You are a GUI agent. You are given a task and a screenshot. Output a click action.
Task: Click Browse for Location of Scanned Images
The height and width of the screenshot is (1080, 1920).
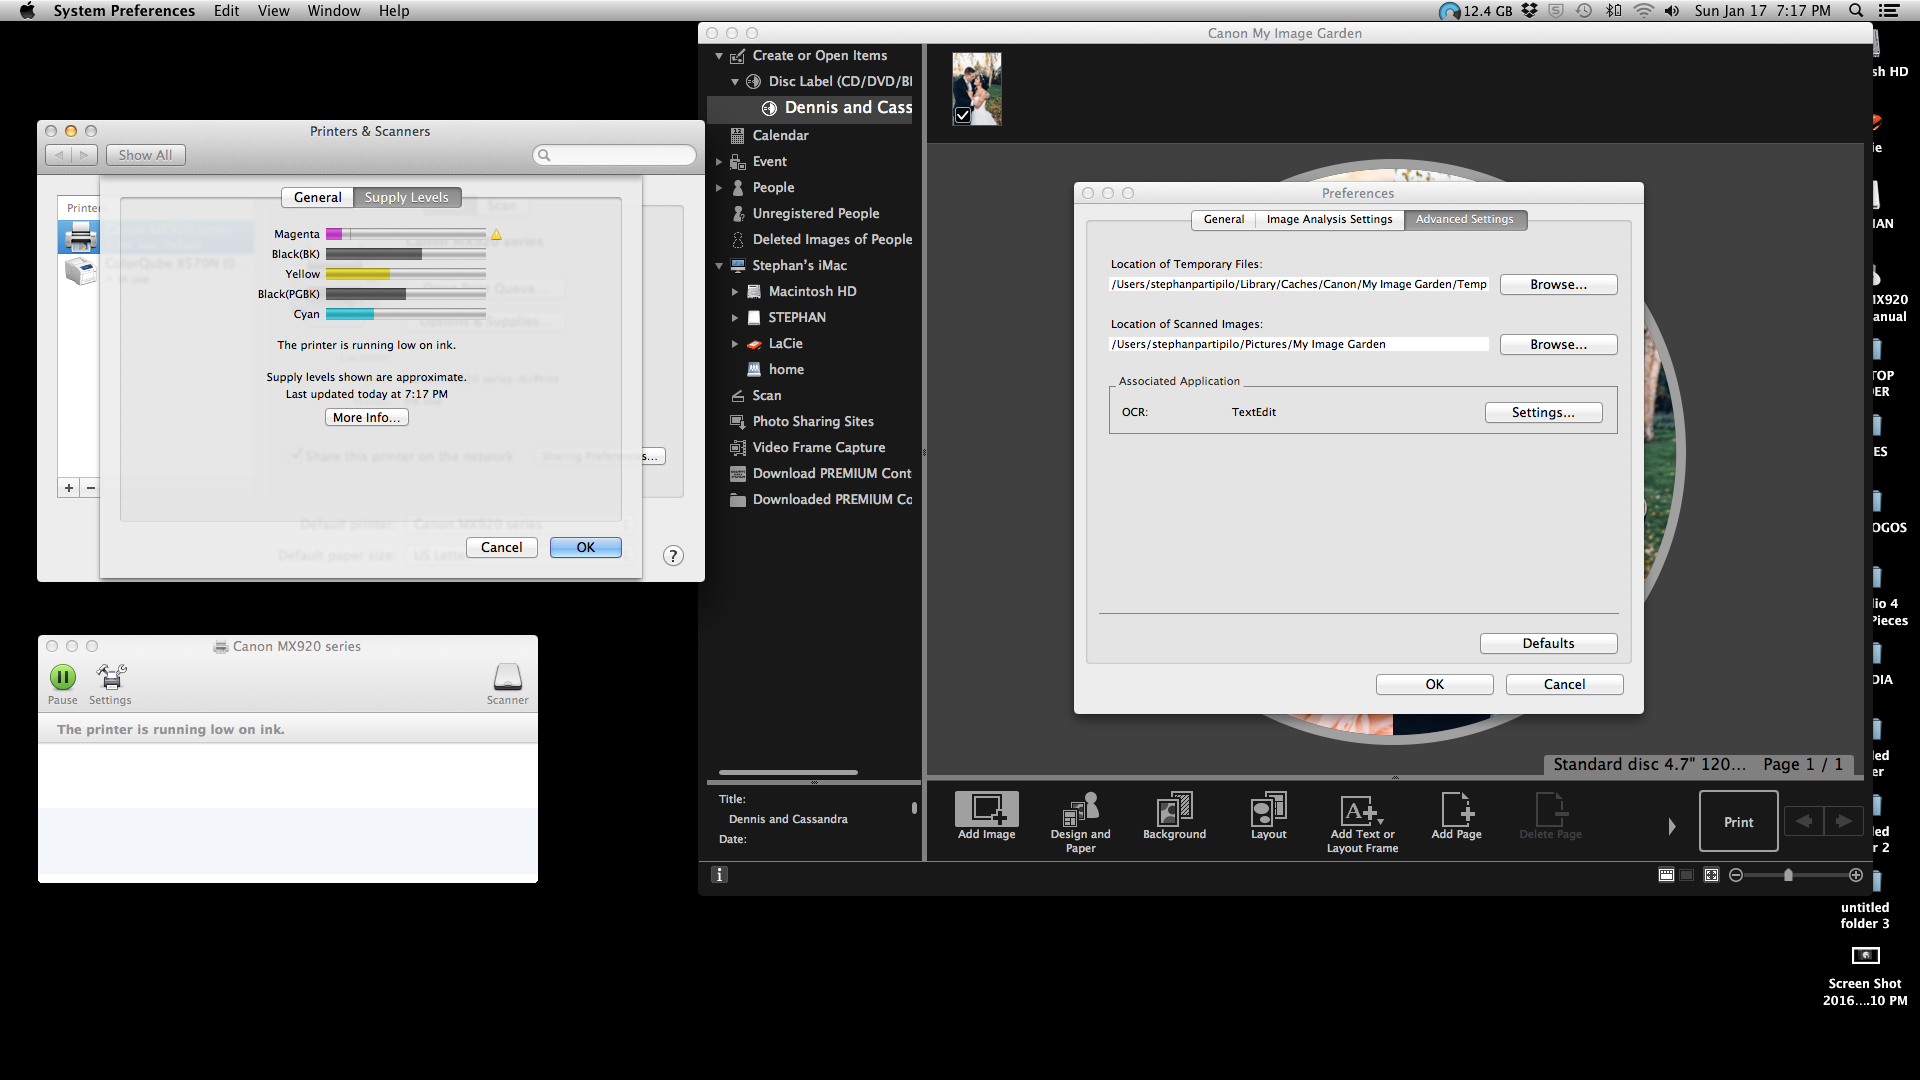click(1557, 344)
